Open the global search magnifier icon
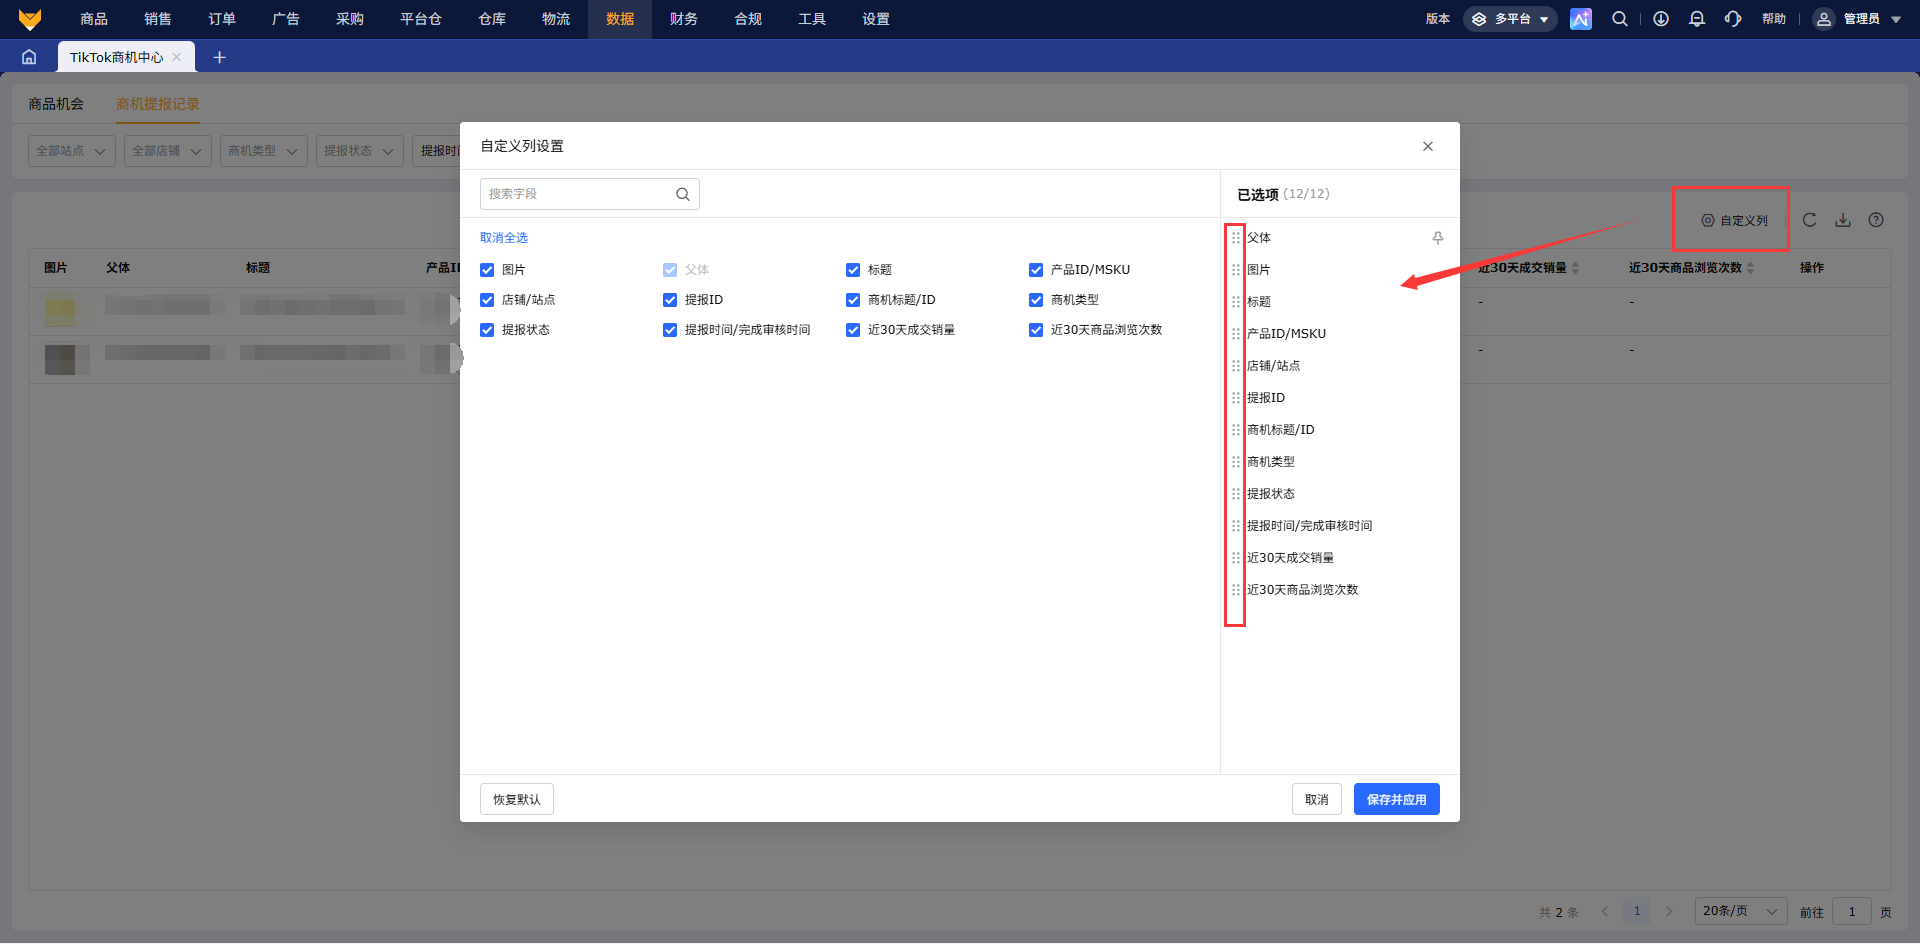 (x=1620, y=19)
